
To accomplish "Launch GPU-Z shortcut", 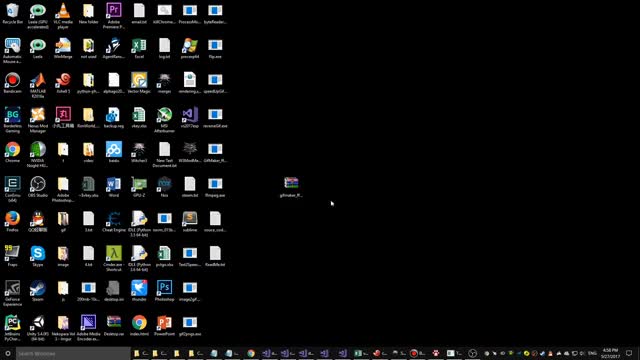I will click(139, 187).
